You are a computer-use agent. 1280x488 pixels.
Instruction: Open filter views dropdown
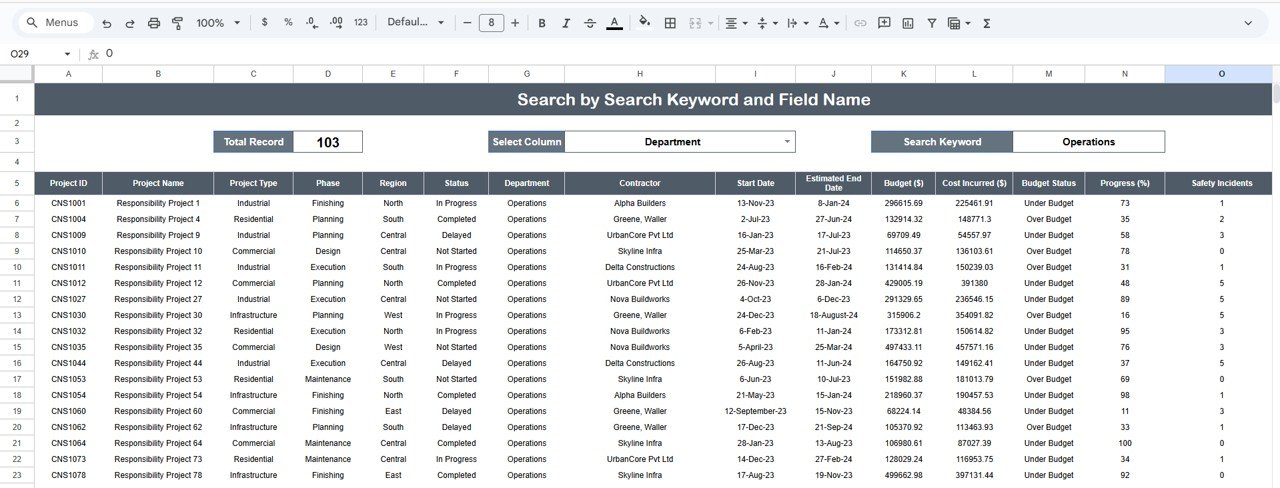tap(958, 22)
